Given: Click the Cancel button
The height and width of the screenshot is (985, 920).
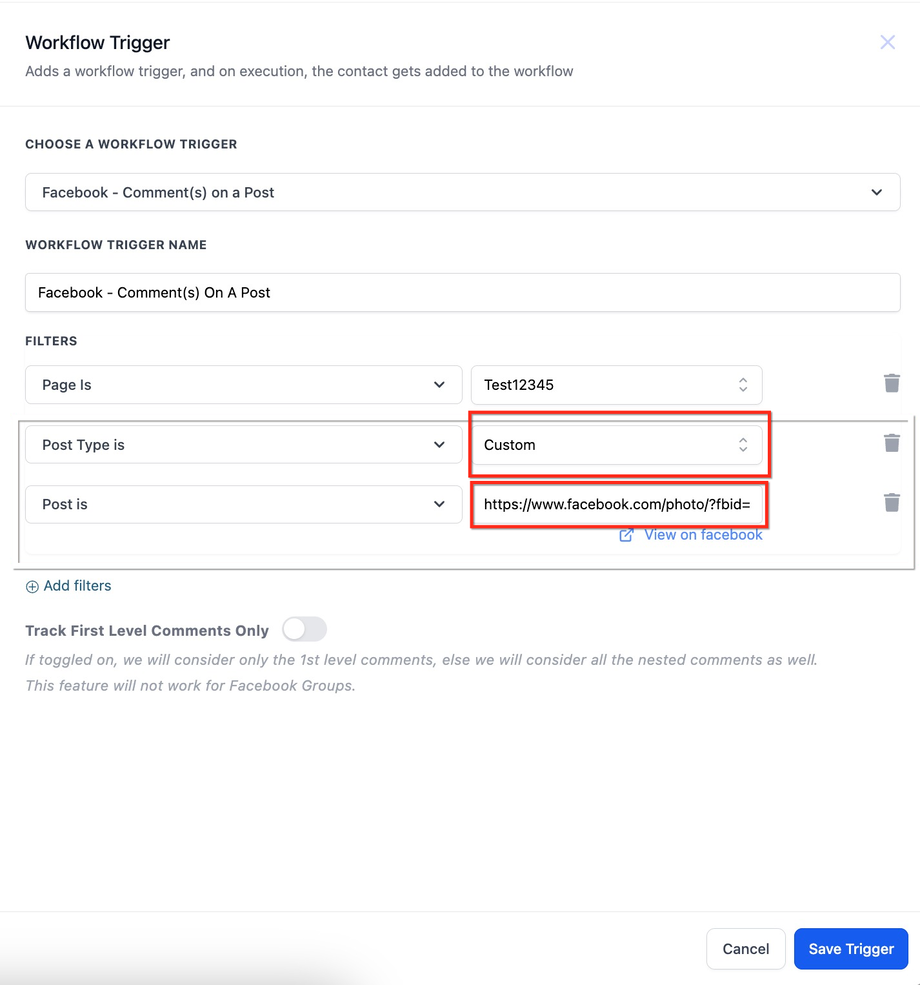Looking at the screenshot, I should (x=745, y=949).
